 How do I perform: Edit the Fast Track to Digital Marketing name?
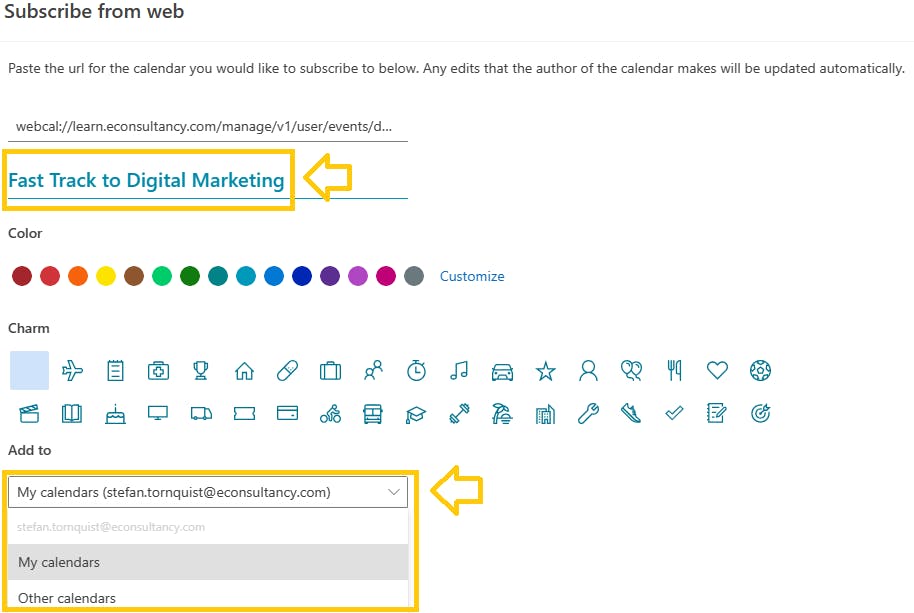pos(147,180)
